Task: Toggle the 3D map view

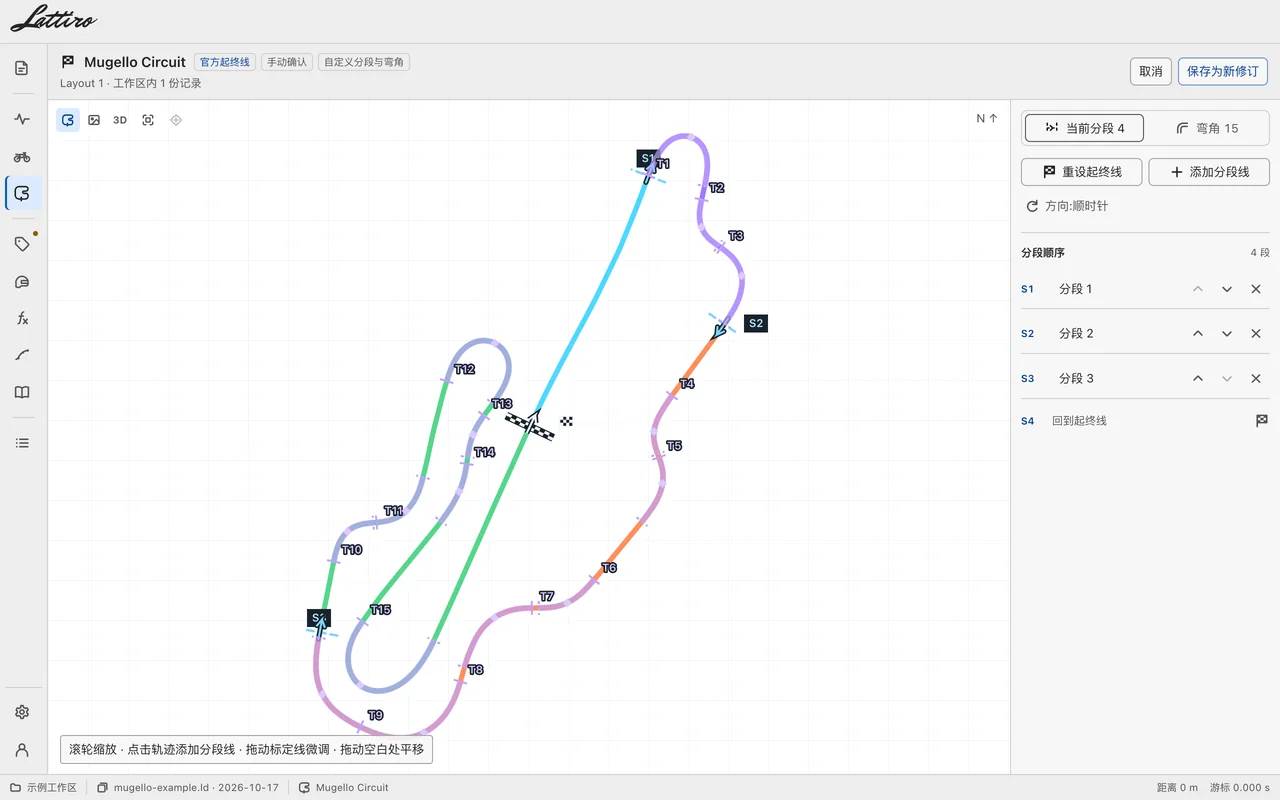Action: (120, 120)
